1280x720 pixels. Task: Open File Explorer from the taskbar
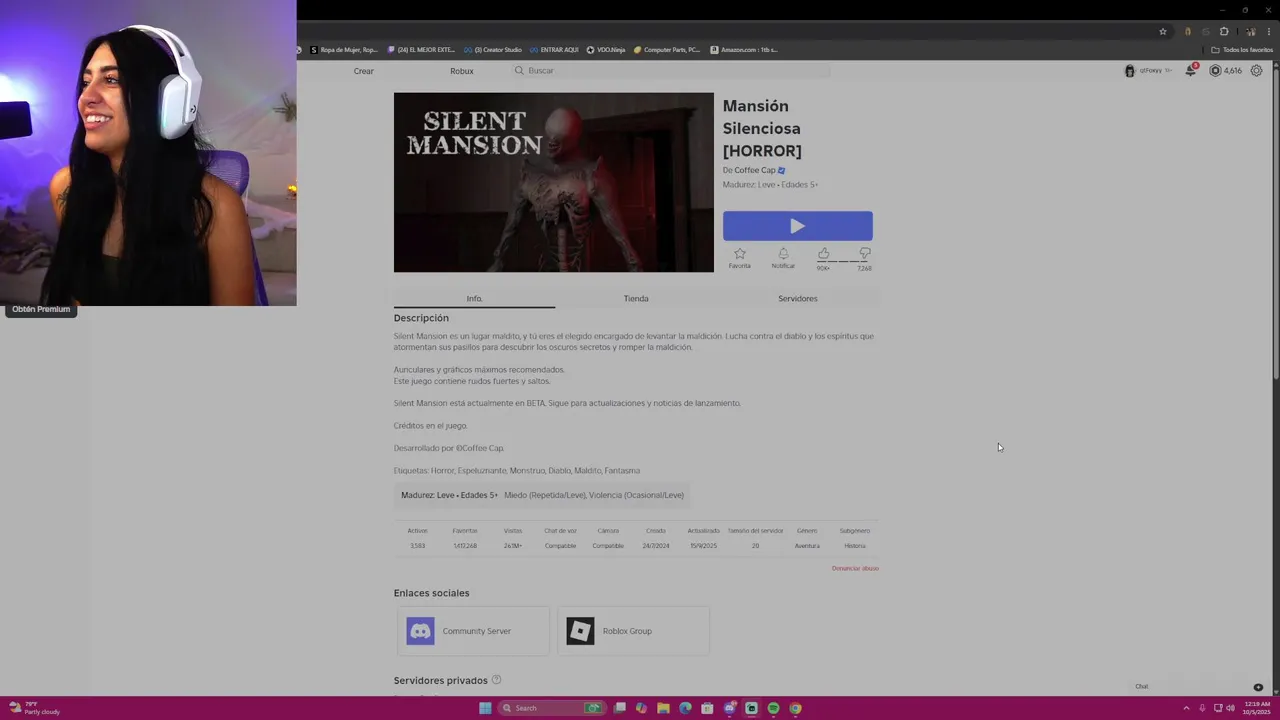[x=663, y=708]
